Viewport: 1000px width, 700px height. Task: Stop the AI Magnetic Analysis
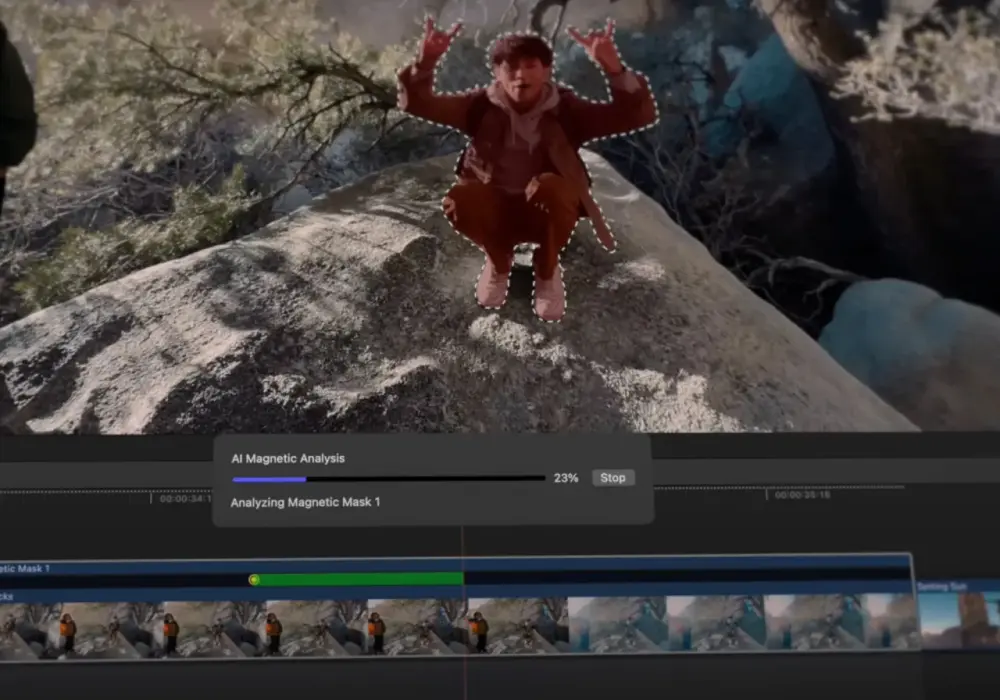tap(613, 478)
